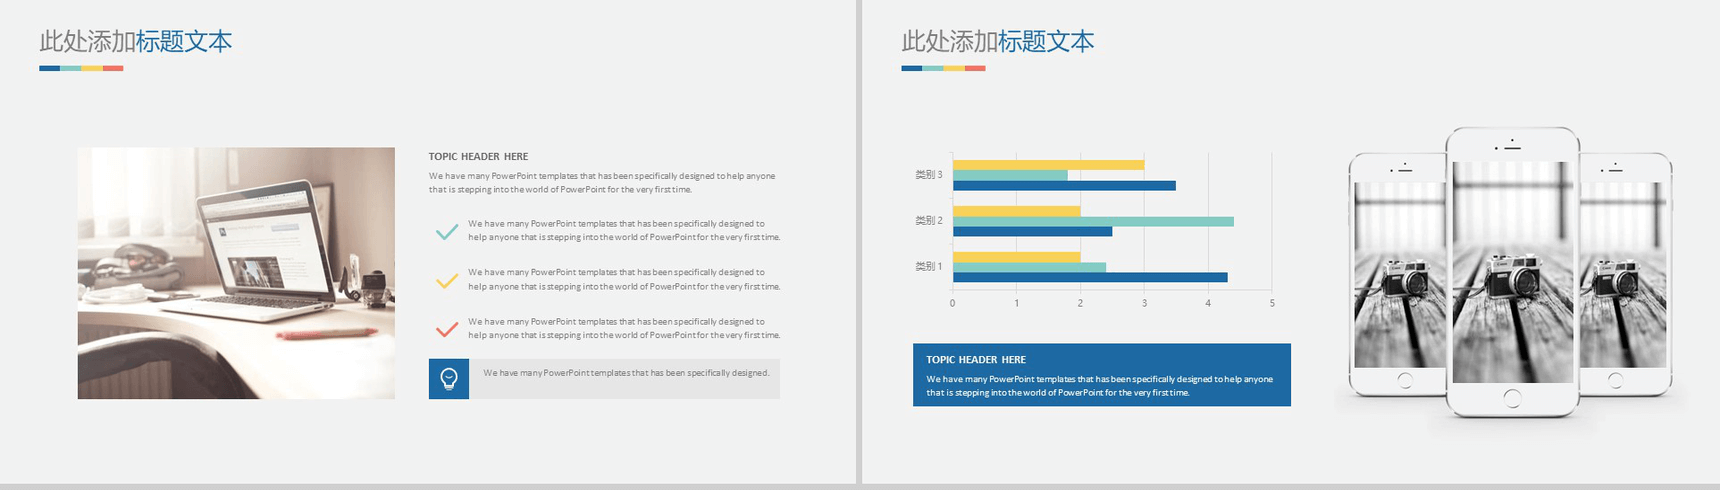The image size is (1720, 490).
Task: Click paragraph text beside red checkmark
Action: [624, 329]
